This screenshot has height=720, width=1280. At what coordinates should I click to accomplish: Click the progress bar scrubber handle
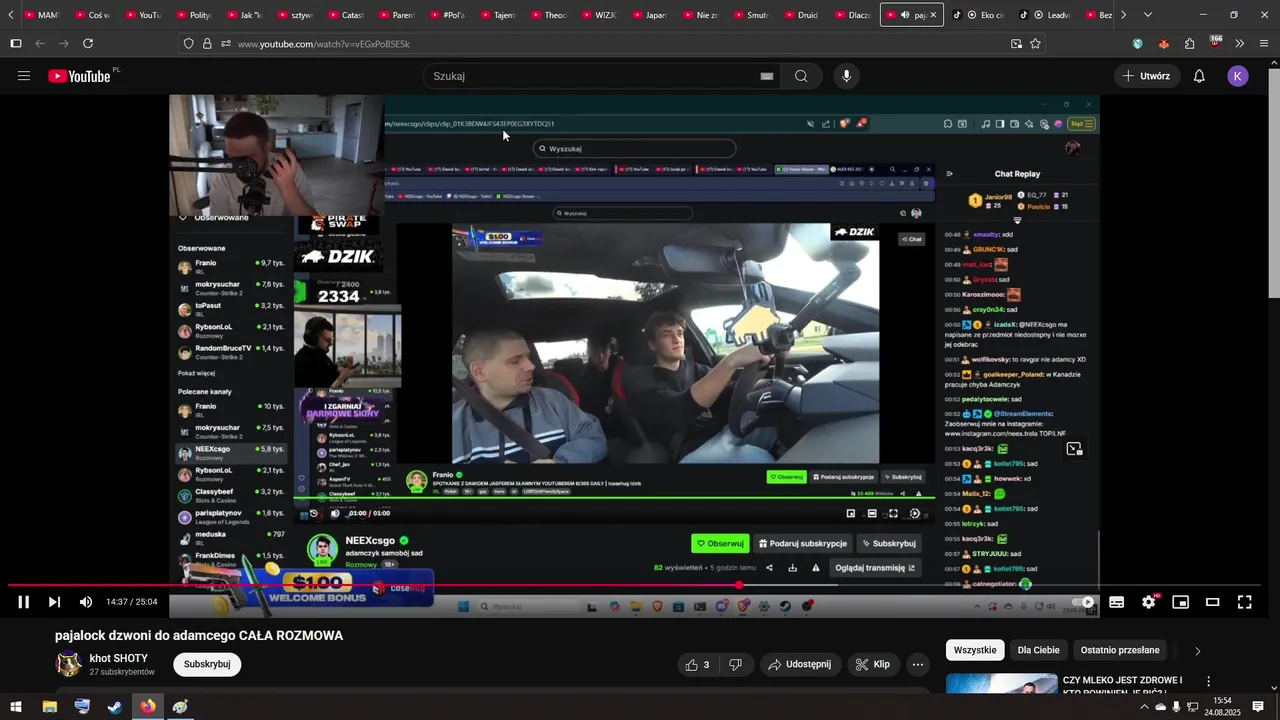[739, 585]
